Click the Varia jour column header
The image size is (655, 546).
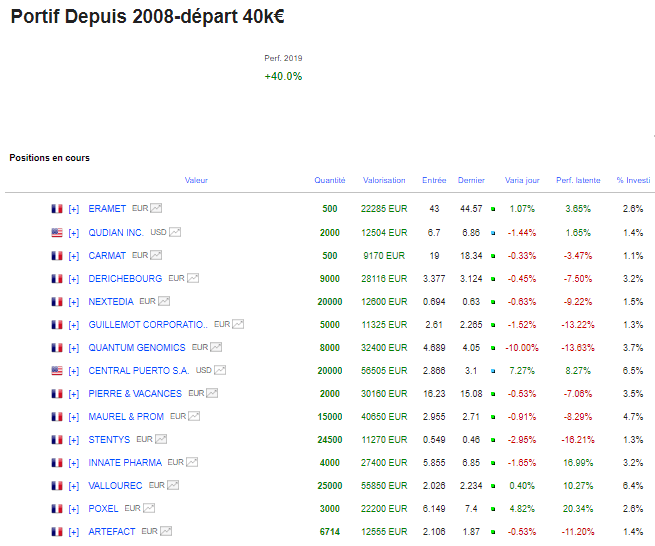522,181
